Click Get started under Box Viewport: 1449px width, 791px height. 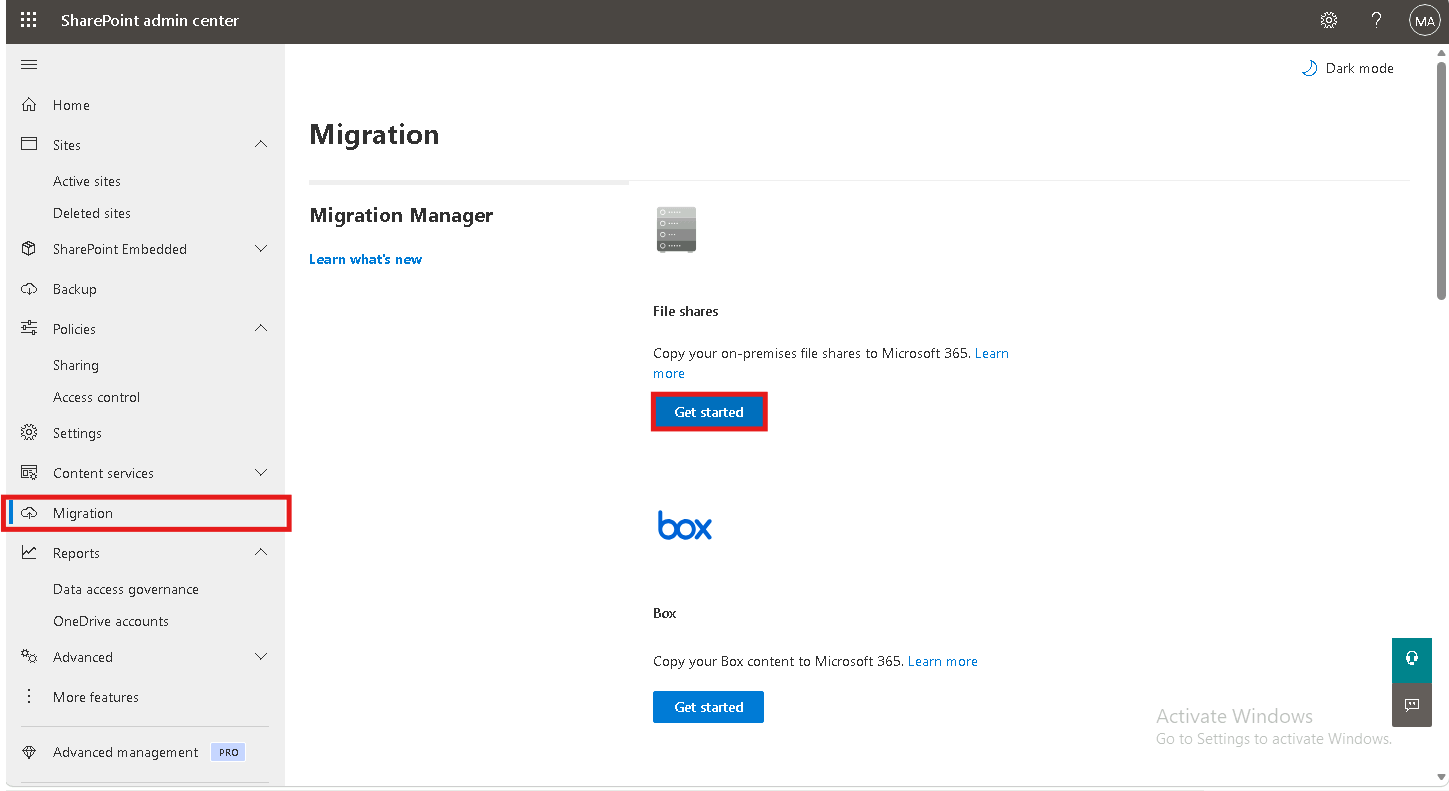pyautogui.click(x=708, y=707)
